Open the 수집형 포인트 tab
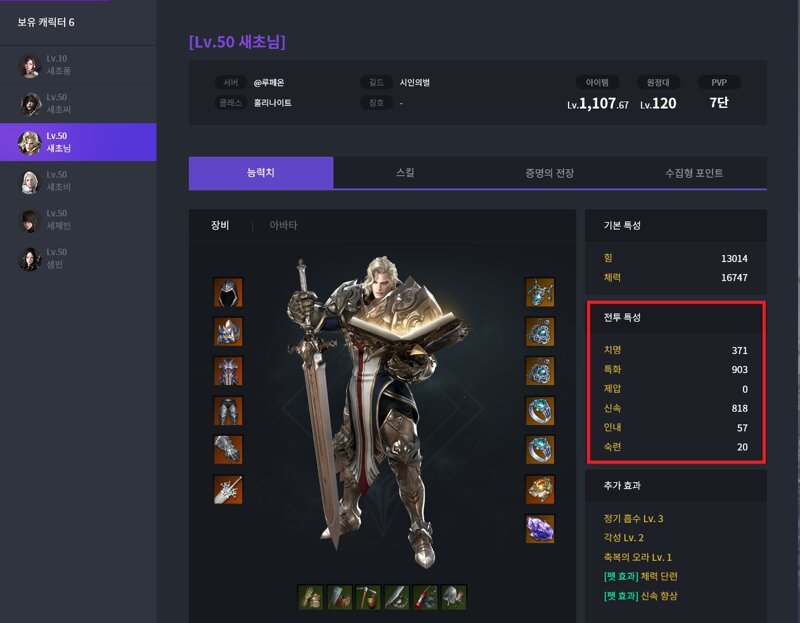The image size is (800, 623). pos(694,172)
